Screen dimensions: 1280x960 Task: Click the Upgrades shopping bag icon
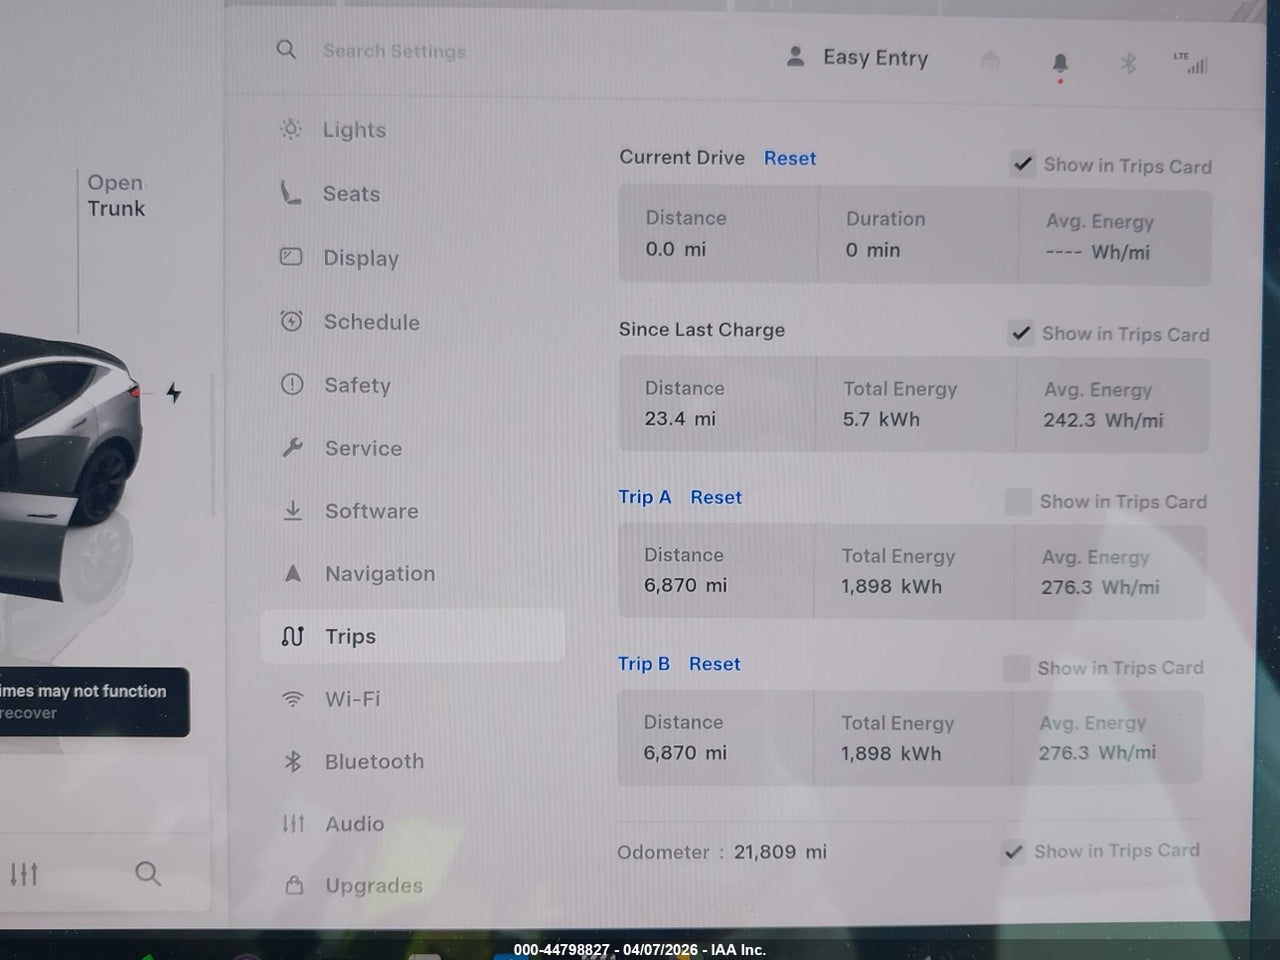(294, 885)
